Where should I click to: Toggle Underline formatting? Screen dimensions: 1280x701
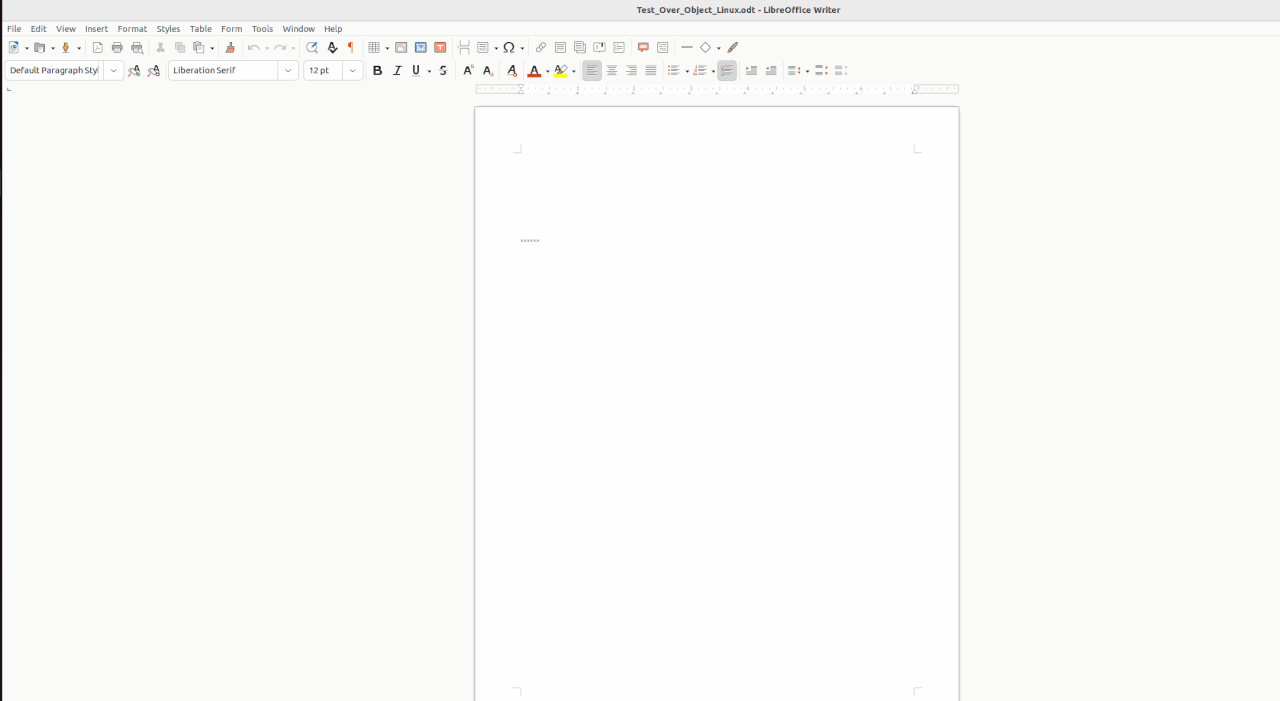point(416,71)
